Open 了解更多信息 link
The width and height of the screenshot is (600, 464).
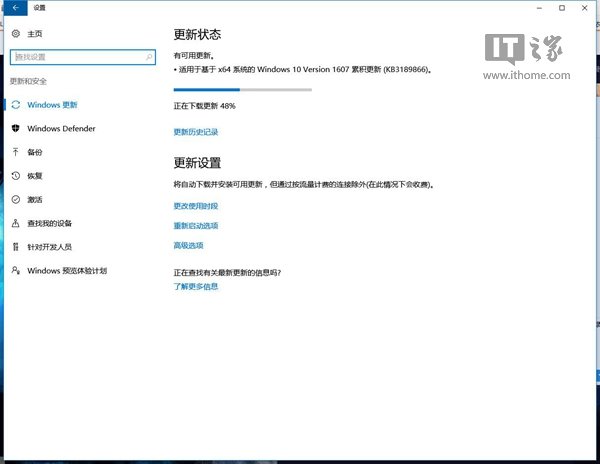(x=196, y=286)
